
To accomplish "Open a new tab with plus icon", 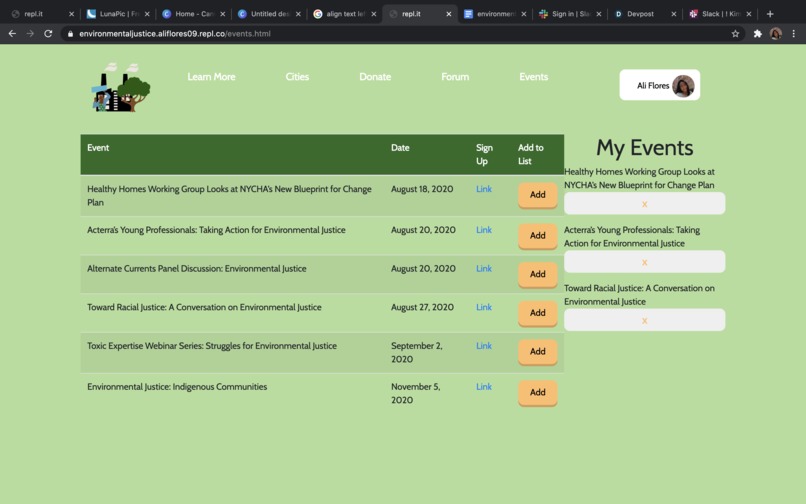I will coord(770,14).
